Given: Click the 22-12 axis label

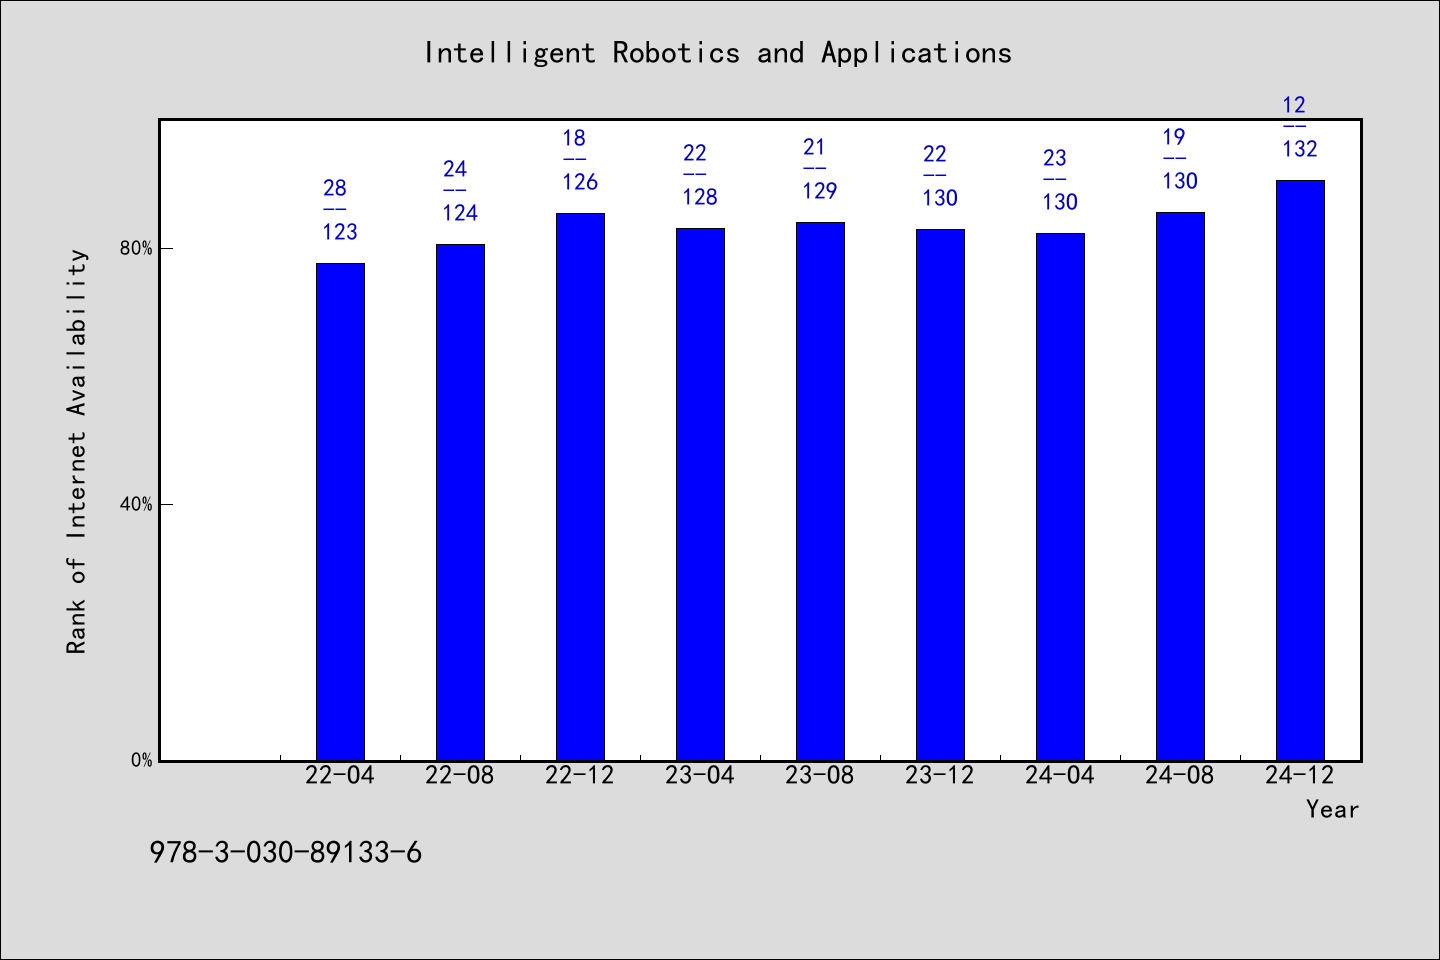Looking at the screenshot, I should [580, 775].
